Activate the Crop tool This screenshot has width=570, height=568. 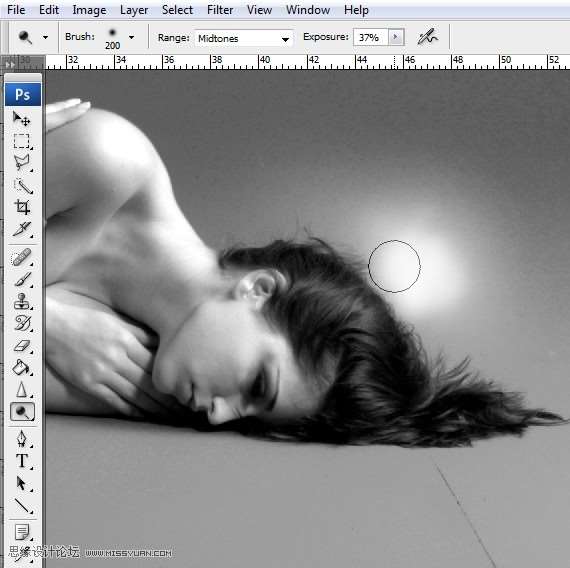22,207
